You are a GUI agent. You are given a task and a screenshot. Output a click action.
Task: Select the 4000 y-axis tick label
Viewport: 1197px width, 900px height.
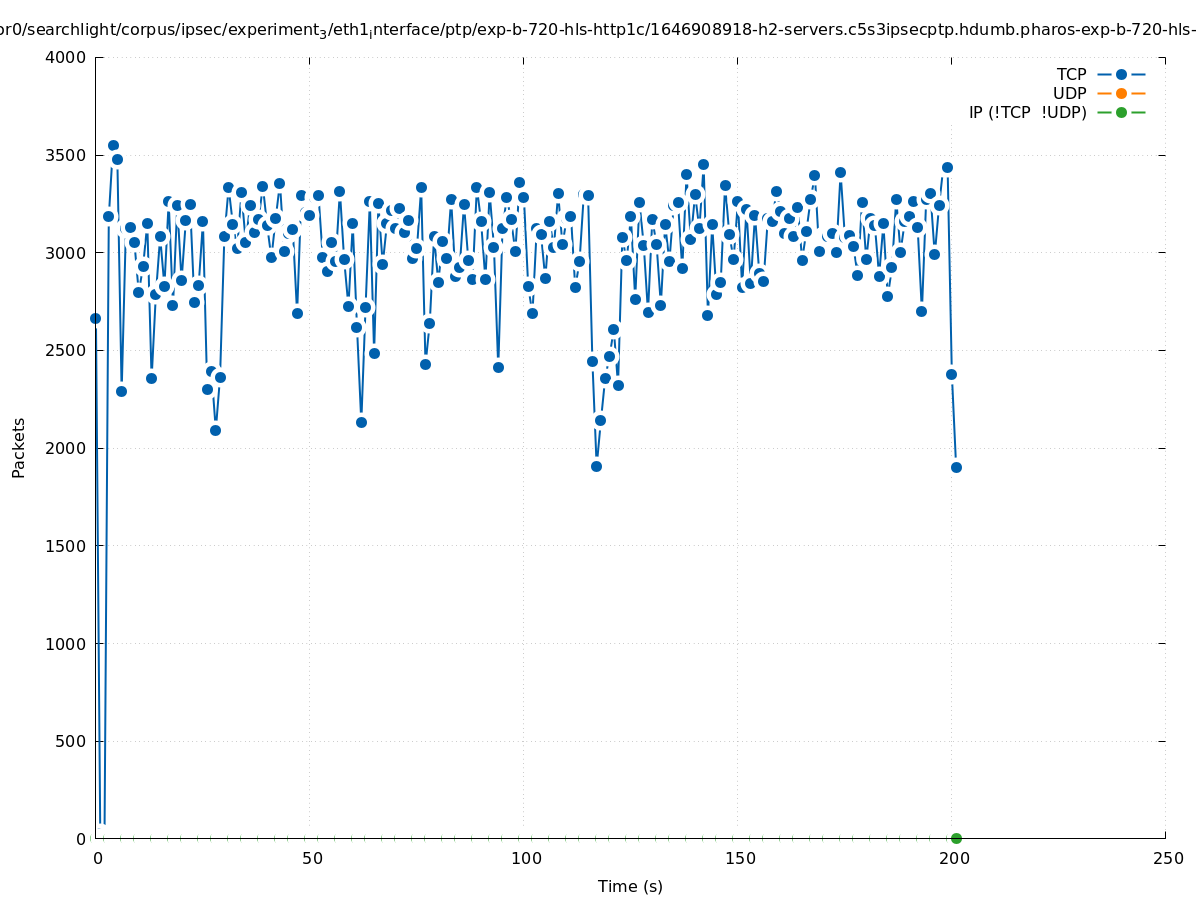coord(66,57)
